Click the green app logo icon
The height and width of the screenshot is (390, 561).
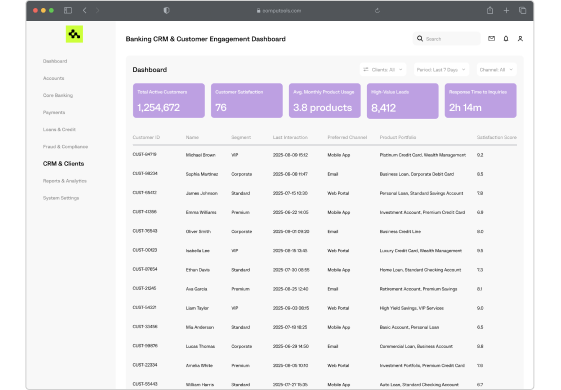click(x=74, y=34)
